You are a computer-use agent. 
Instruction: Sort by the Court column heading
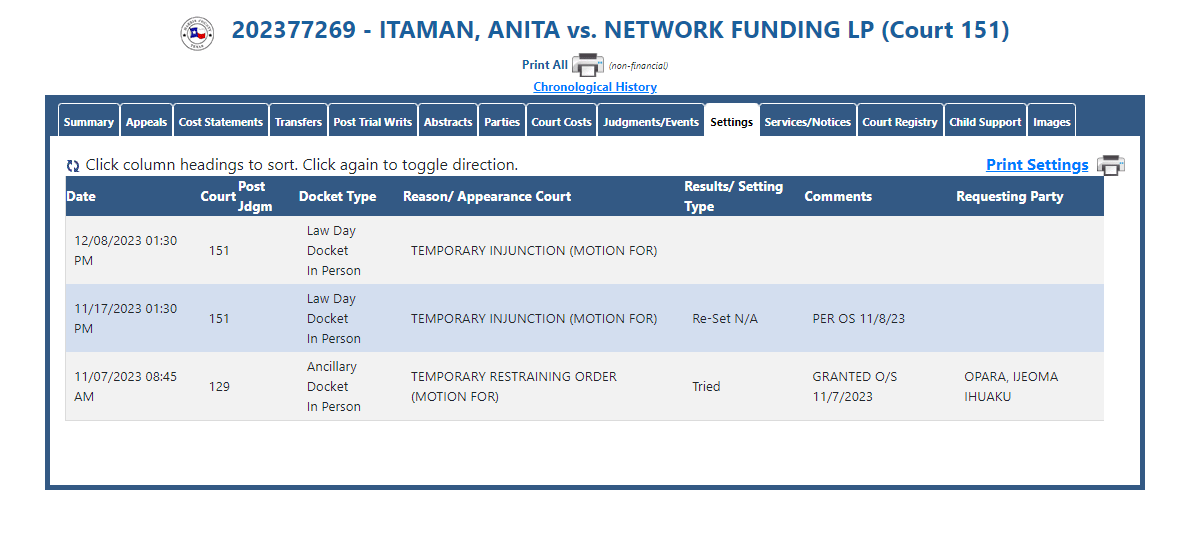point(218,196)
